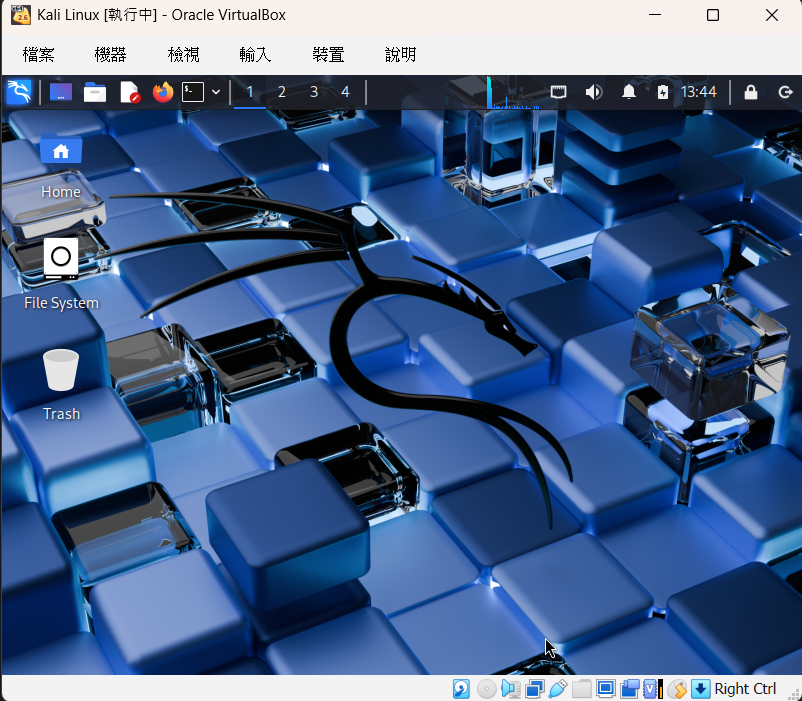This screenshot has height=701, width=802.
Task: Click the VirtualBox icon in the title bar
Action: [20, 15]
